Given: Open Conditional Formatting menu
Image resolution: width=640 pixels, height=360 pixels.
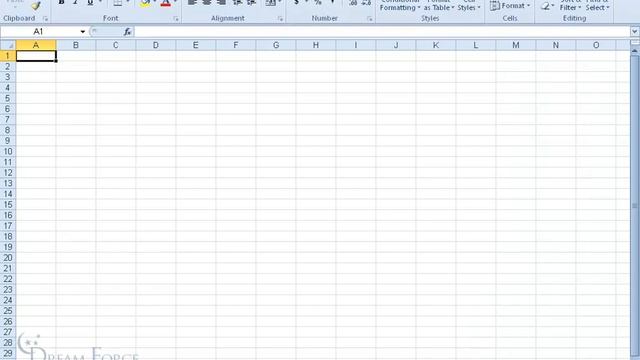Looking at the screenshot, I should pyautogui.click(x=400, y=5).
